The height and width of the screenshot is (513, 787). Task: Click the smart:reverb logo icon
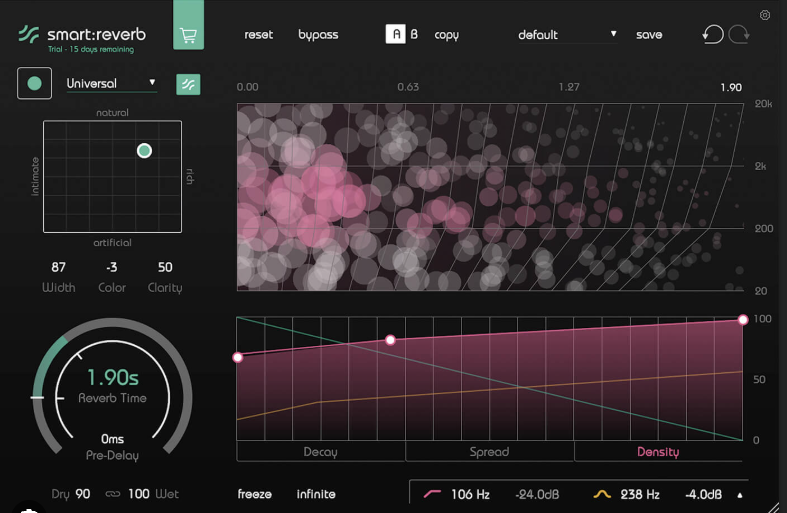(29, 34)
